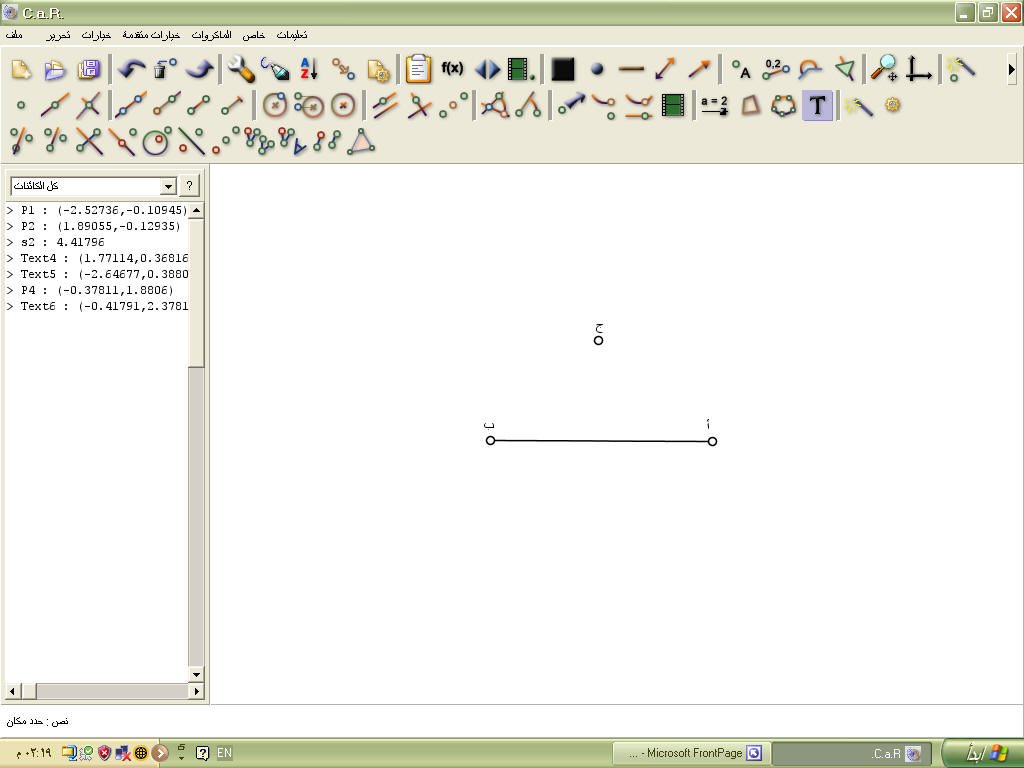Click the A-Z rename sort icon
Image resolution: width=1024 pixels, height=768 pixels.
[x=309, y=69]
